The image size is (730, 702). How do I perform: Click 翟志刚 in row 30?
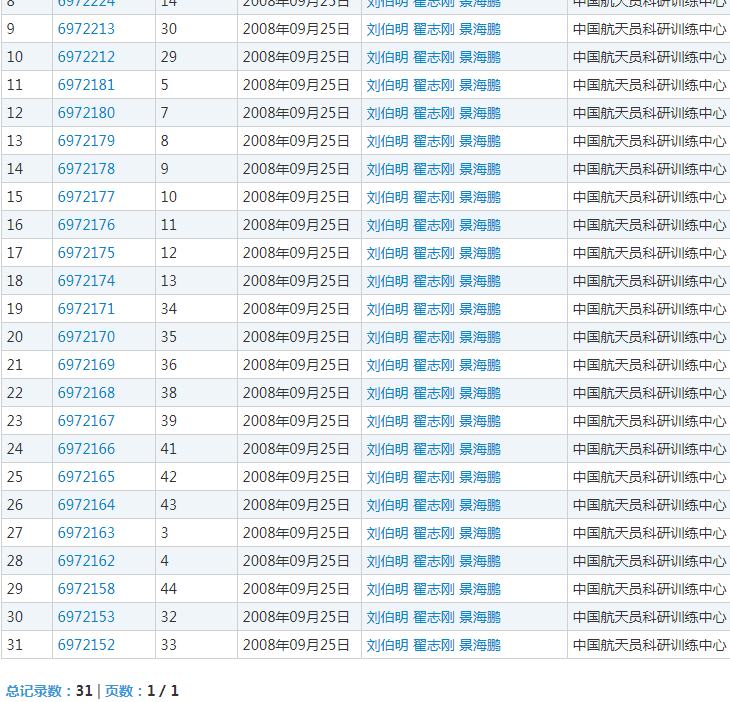433,617
